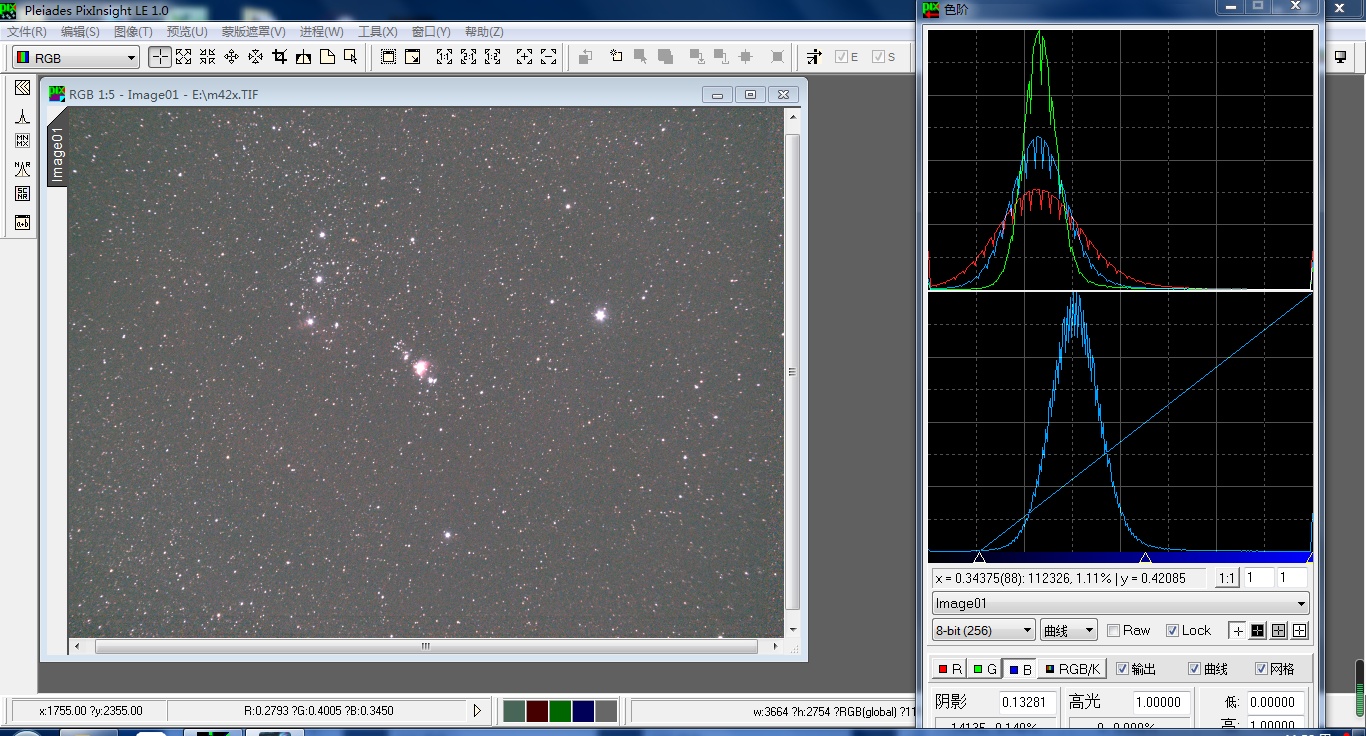Image resolution: width=1366 pixels, height=736 pixels.
Task: Click the midtones triangle marker on histogram
Action: (x=1145, y=557)
